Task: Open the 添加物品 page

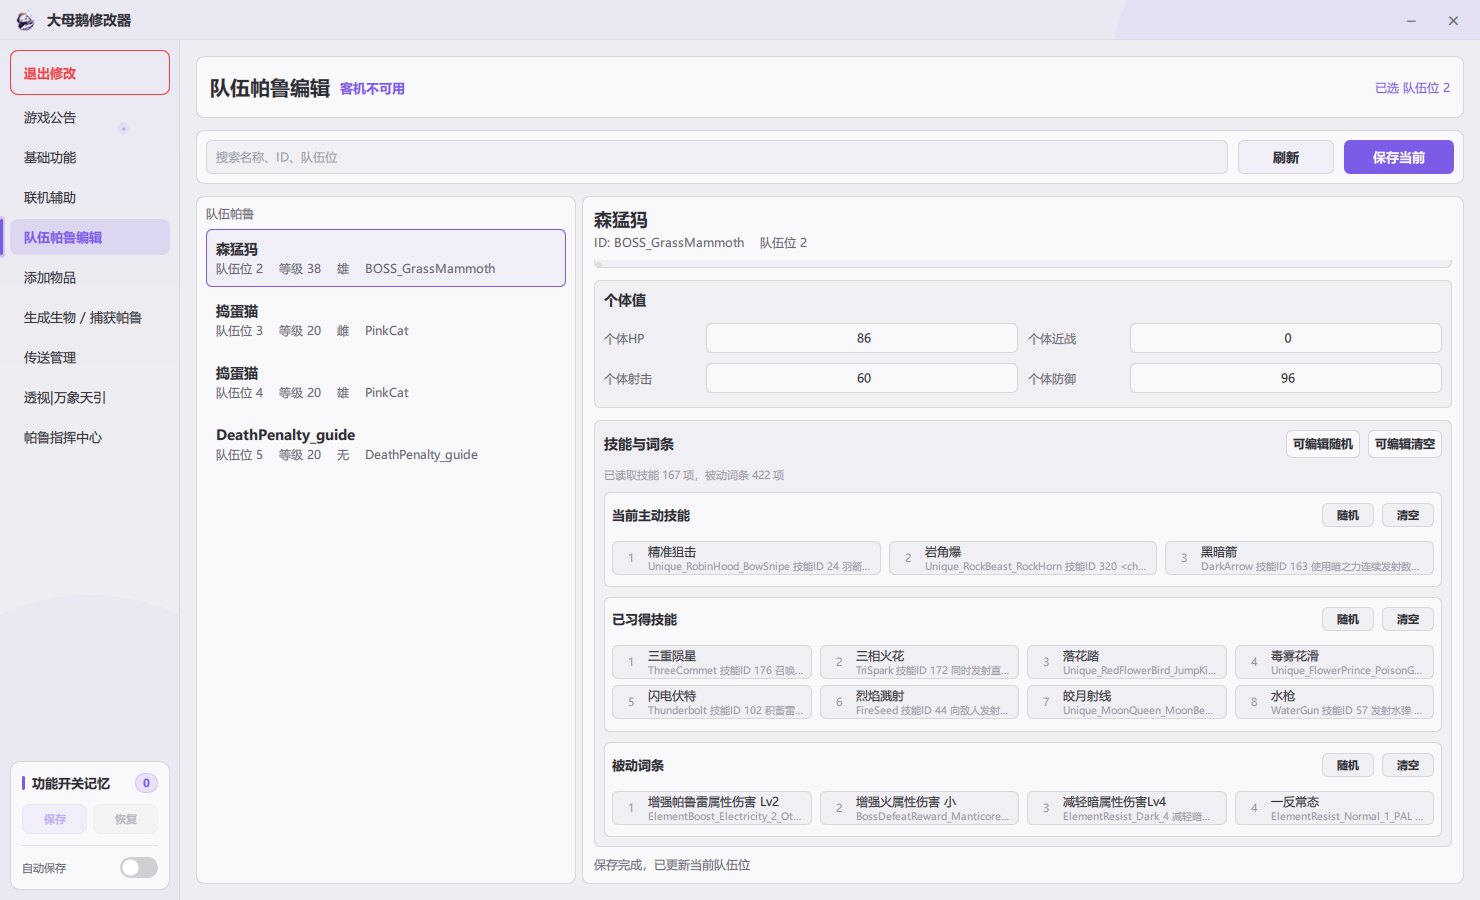Action: 90,278
